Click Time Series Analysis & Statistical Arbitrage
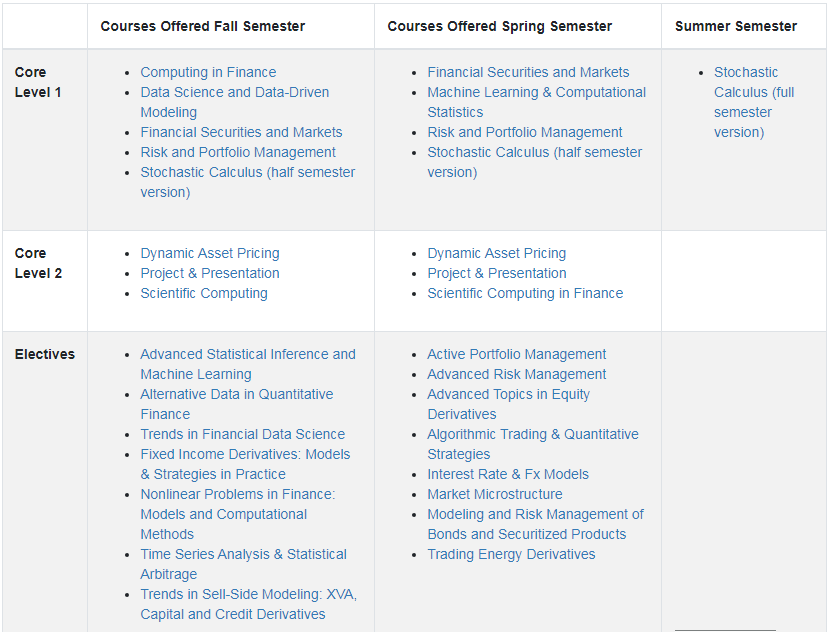The image size is (833, 632). point(243,554)
